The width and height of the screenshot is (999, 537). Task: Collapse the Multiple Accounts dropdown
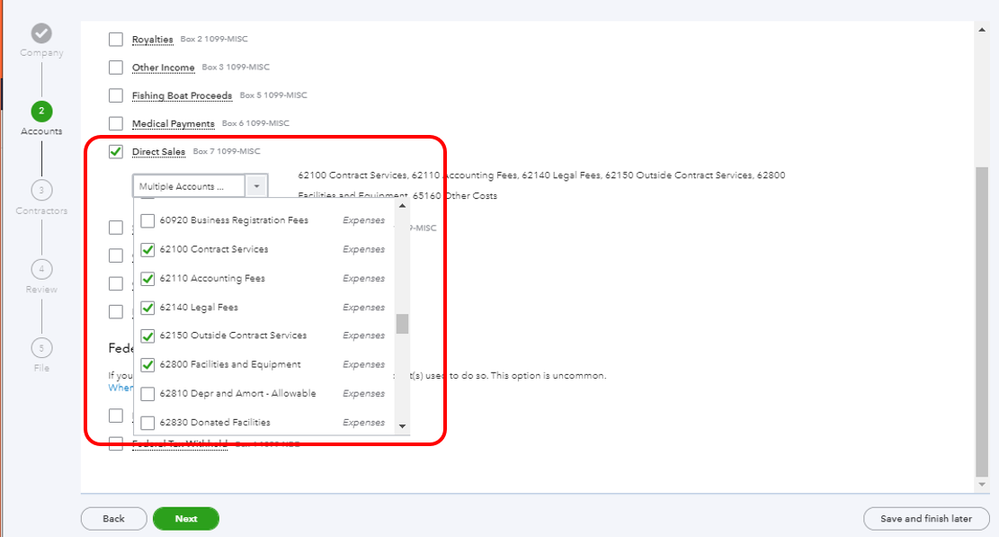tap(257, 186)
